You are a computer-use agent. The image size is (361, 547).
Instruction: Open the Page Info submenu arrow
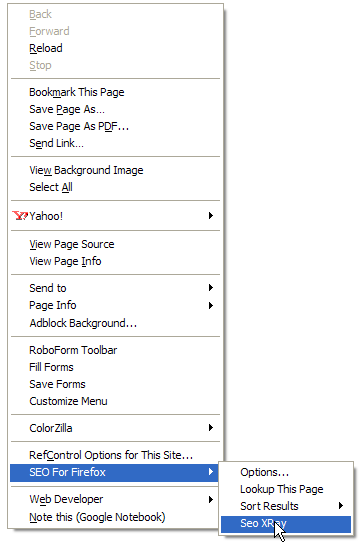click(x=211, y=306)
